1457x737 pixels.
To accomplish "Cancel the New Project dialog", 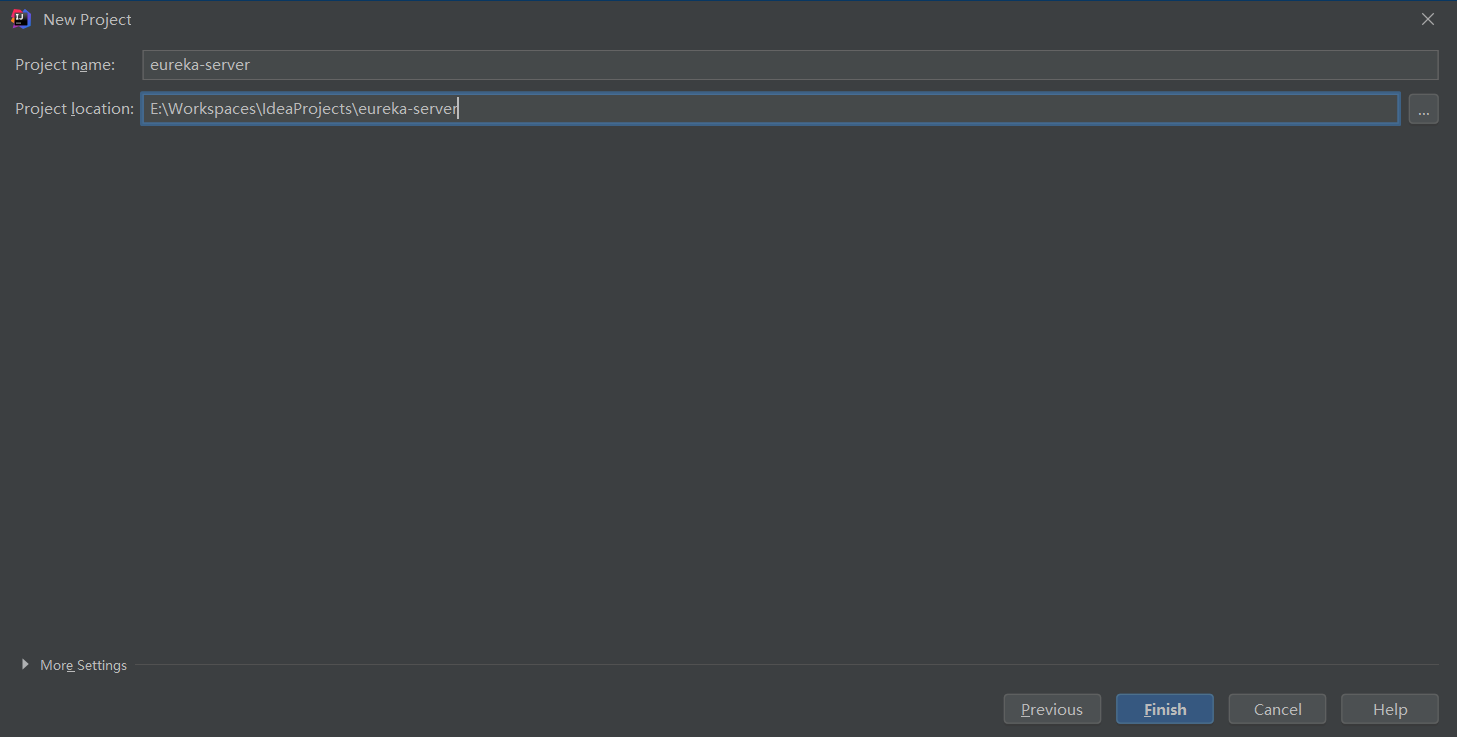I will pyautogui.click(x=1277, y=709).
